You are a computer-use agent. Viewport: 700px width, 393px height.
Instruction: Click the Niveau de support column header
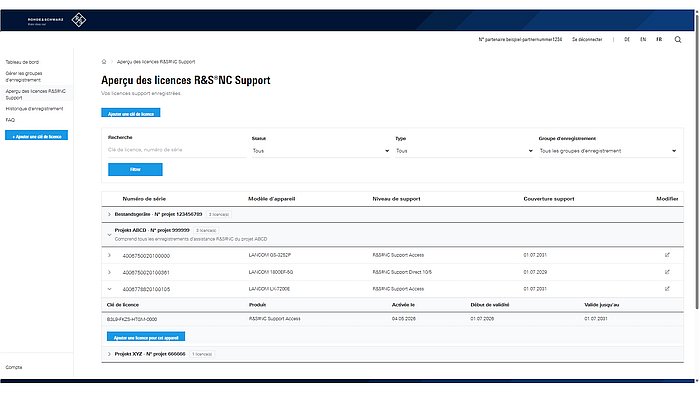click(x=396, y=199)
